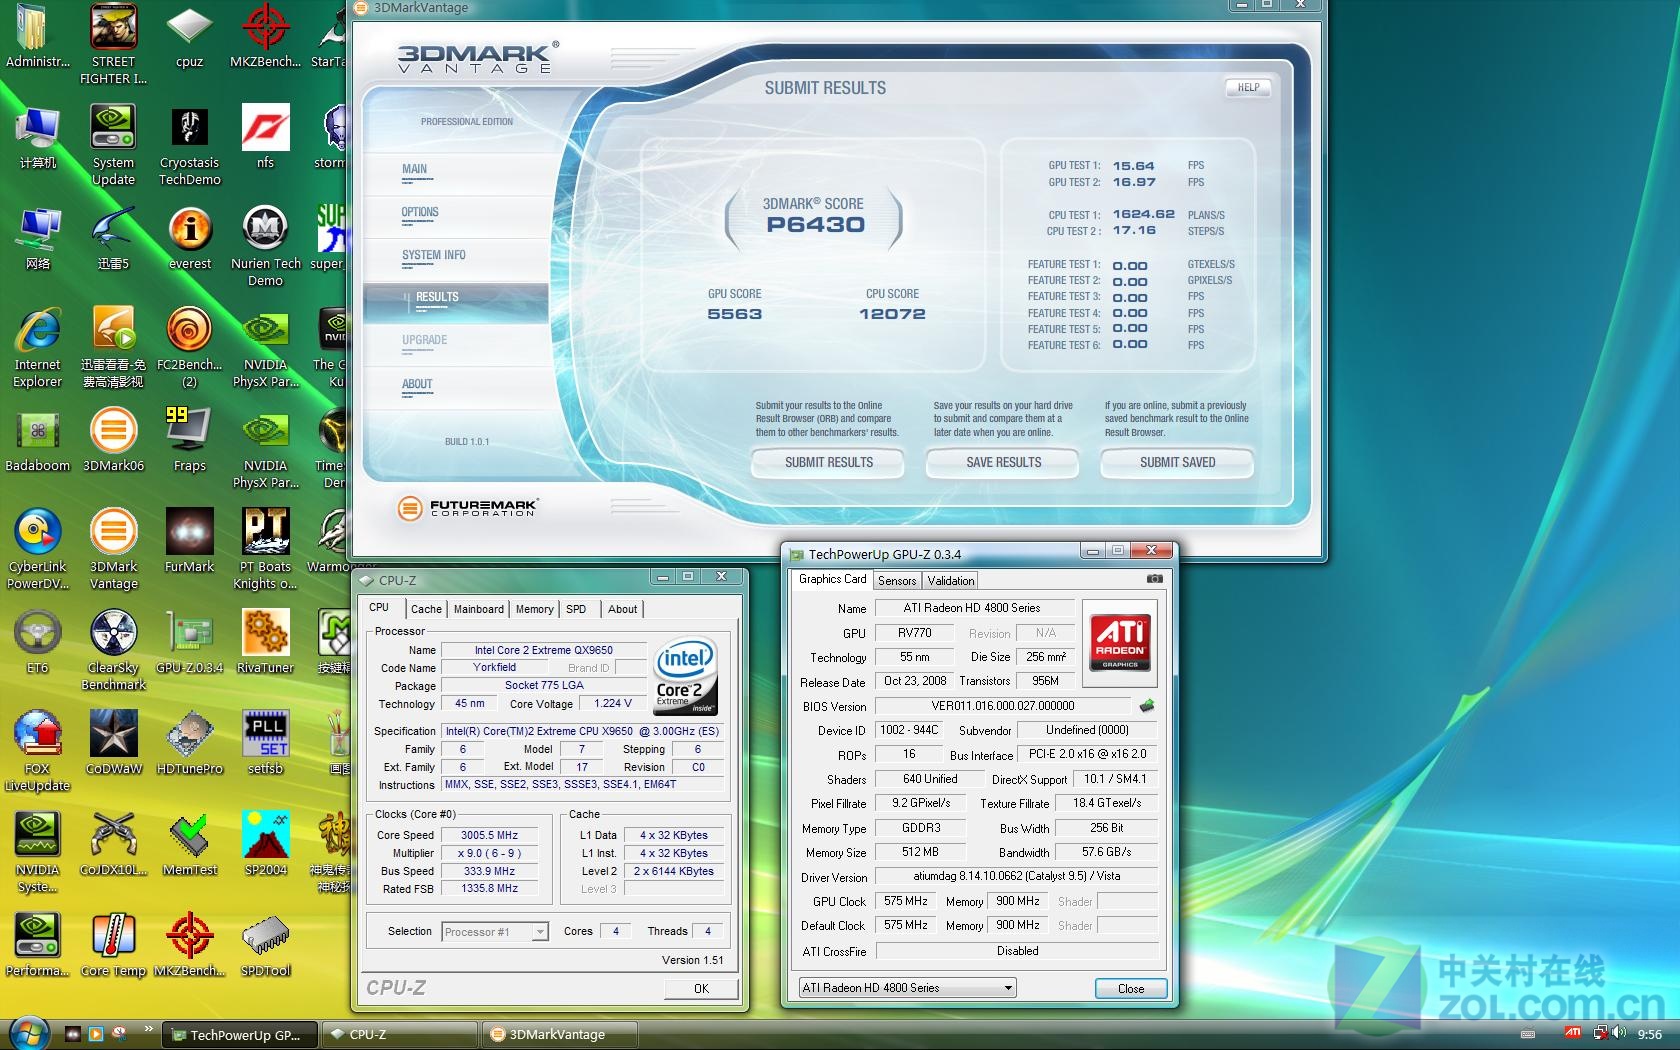Open the MemTest desktop icon

(189, 844)
